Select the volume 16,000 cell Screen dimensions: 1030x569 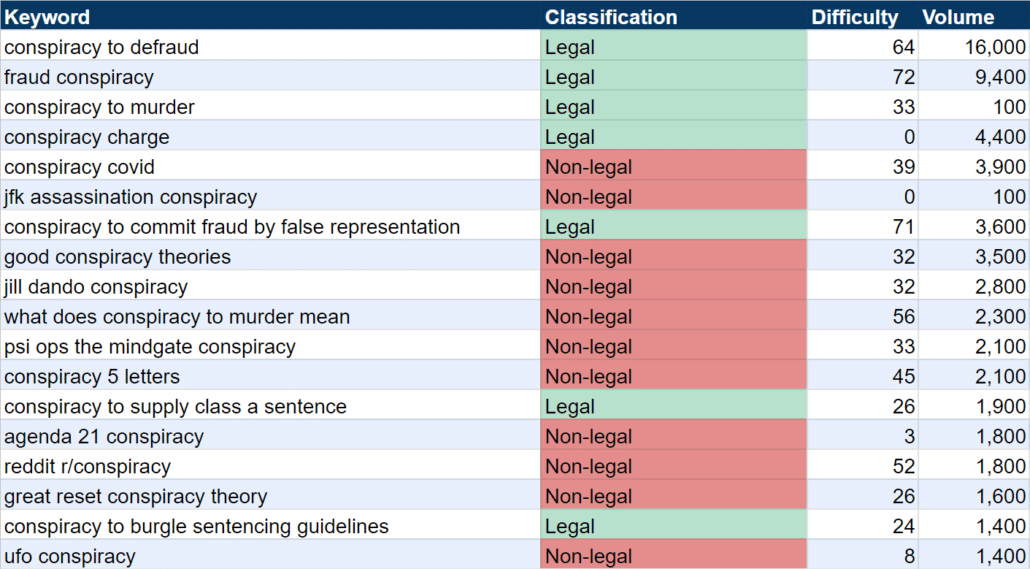click(x=974, y=47)
